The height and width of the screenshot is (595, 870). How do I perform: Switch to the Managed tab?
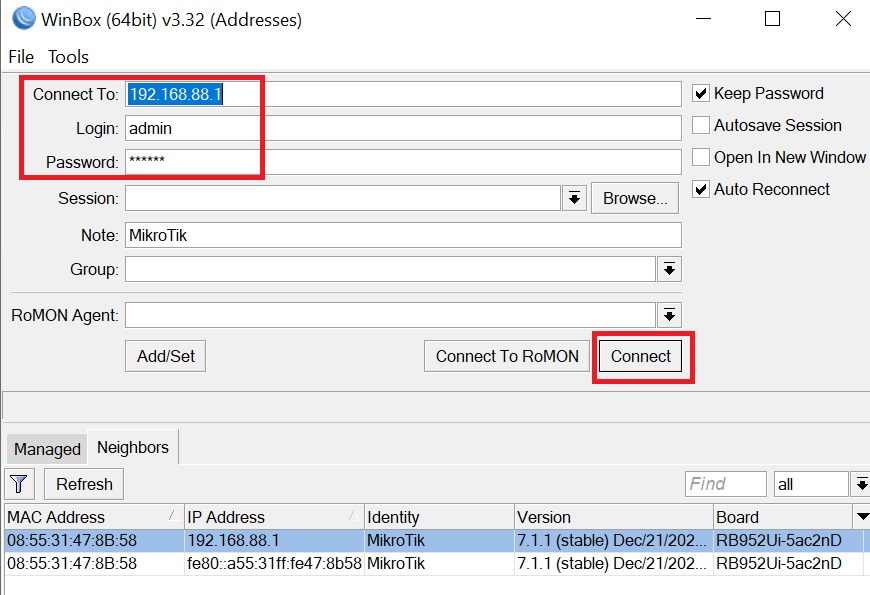click(x=47, y=448)
